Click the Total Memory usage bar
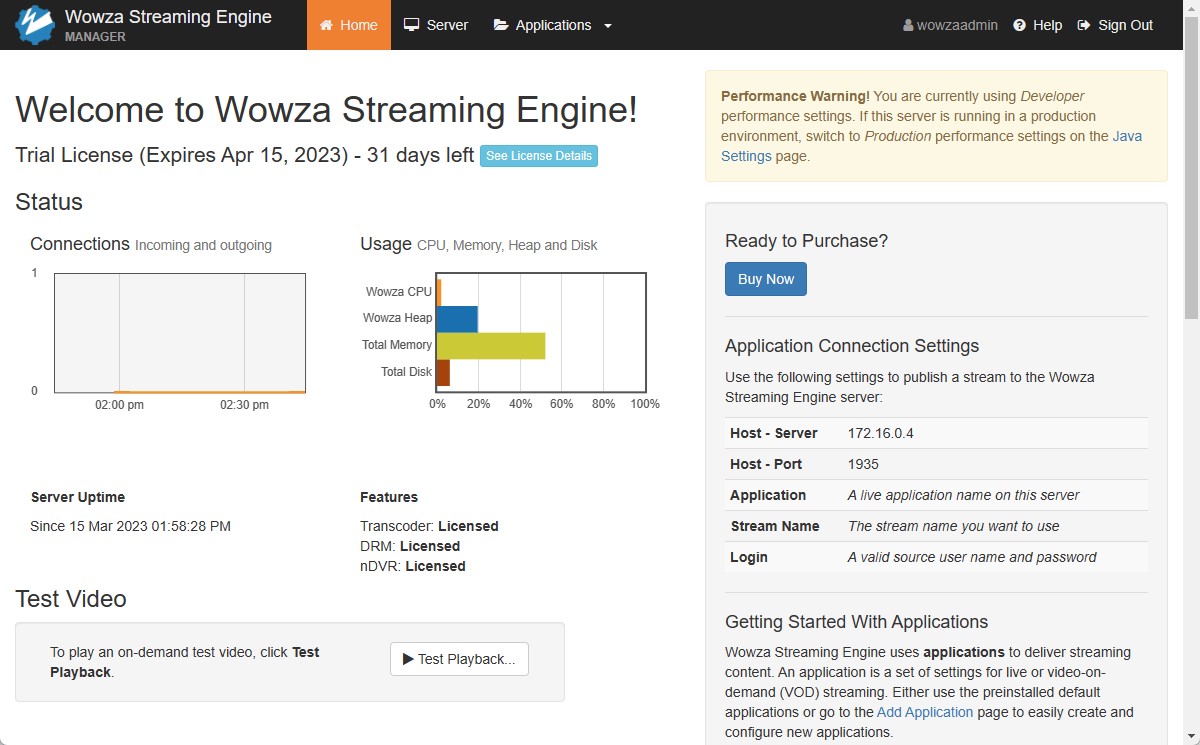The image size is (1200, 745). tap(490, 345)
